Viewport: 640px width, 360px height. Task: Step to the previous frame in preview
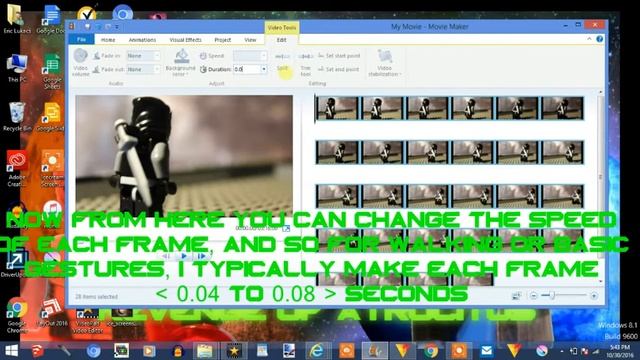click(166, 256)
